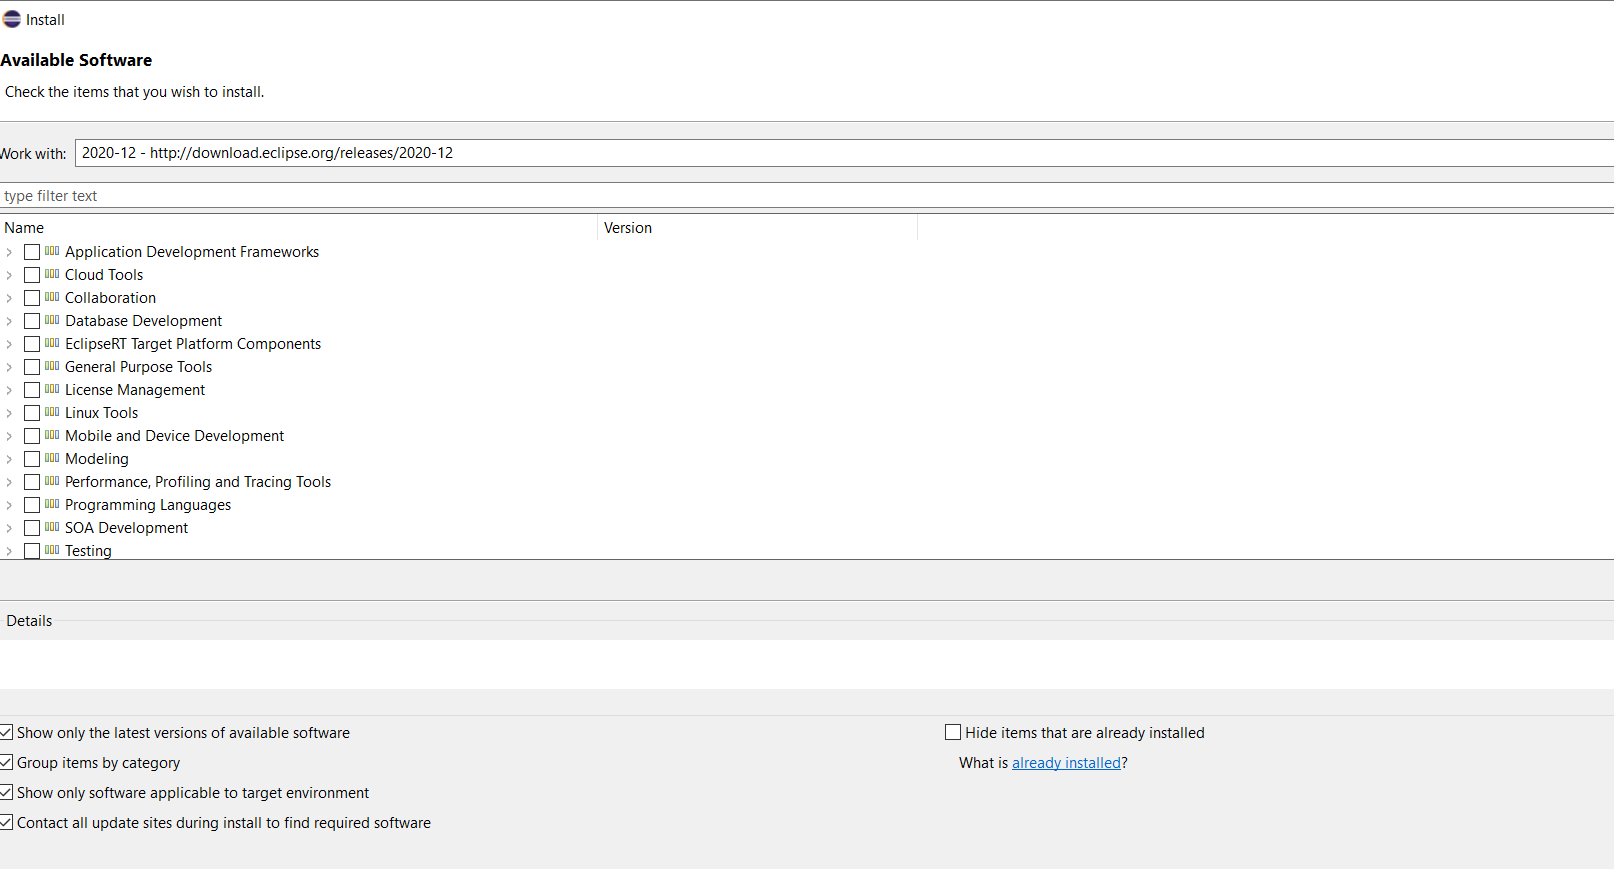This screenshot has width=1614, height=869.
Task: Click the General Purpose Tools category icon
Action: [52, 366]
